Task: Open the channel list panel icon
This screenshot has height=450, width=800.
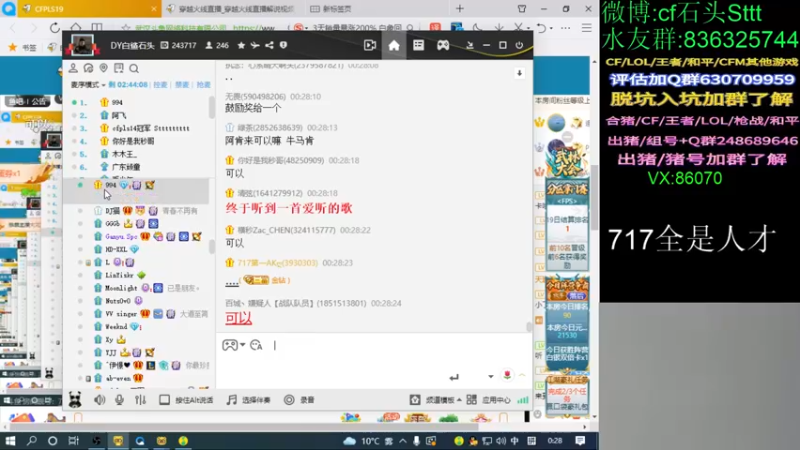Action: point(418,45)
